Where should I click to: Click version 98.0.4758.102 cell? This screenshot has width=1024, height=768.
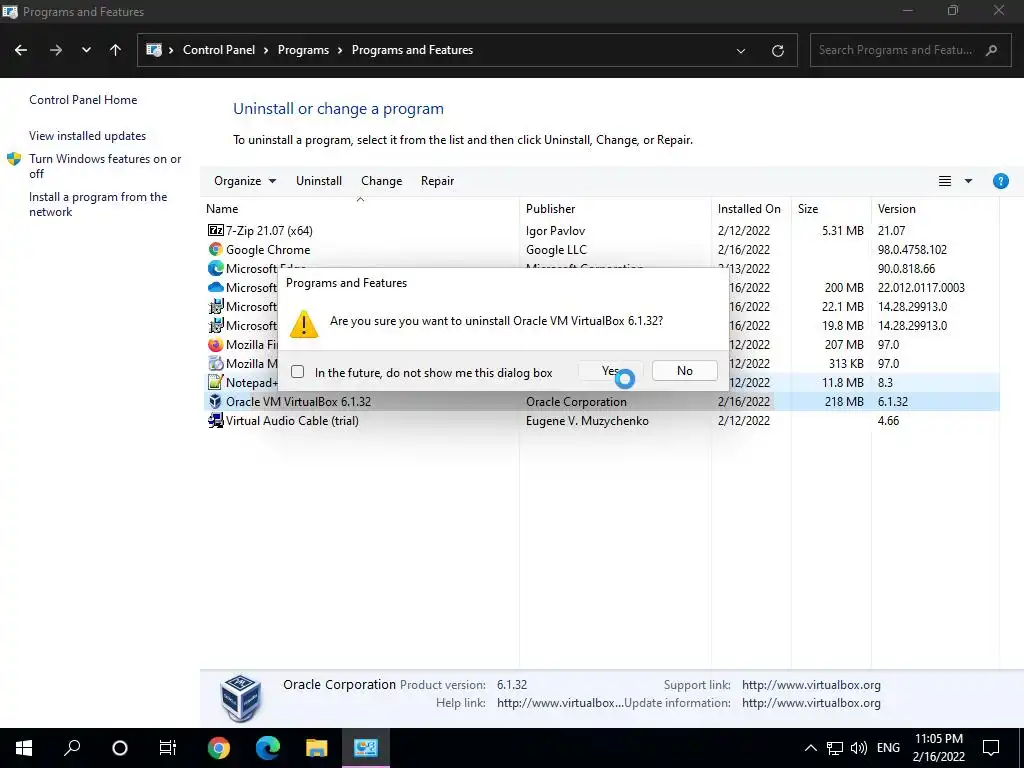tap(912, 249)
